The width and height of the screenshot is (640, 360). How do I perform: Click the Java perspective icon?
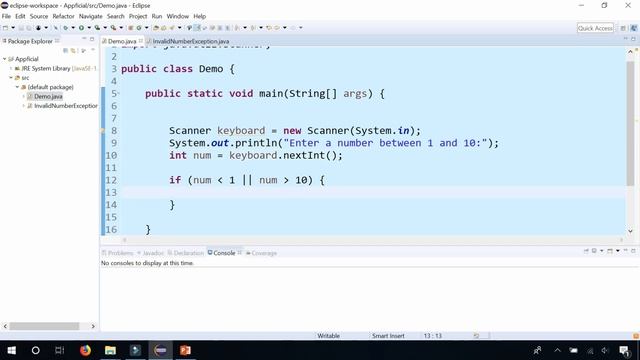coord(633,28)
